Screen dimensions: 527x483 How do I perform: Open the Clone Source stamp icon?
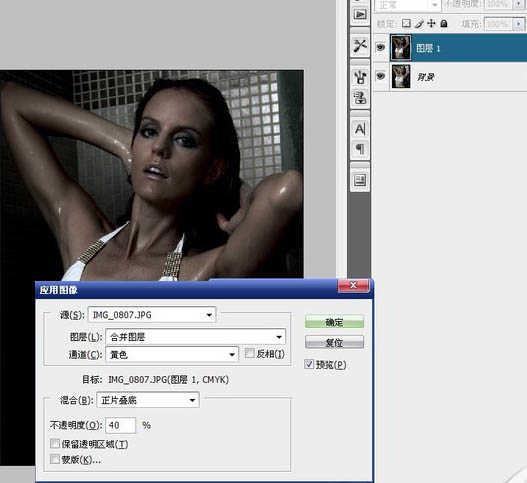tap(360, 98)
